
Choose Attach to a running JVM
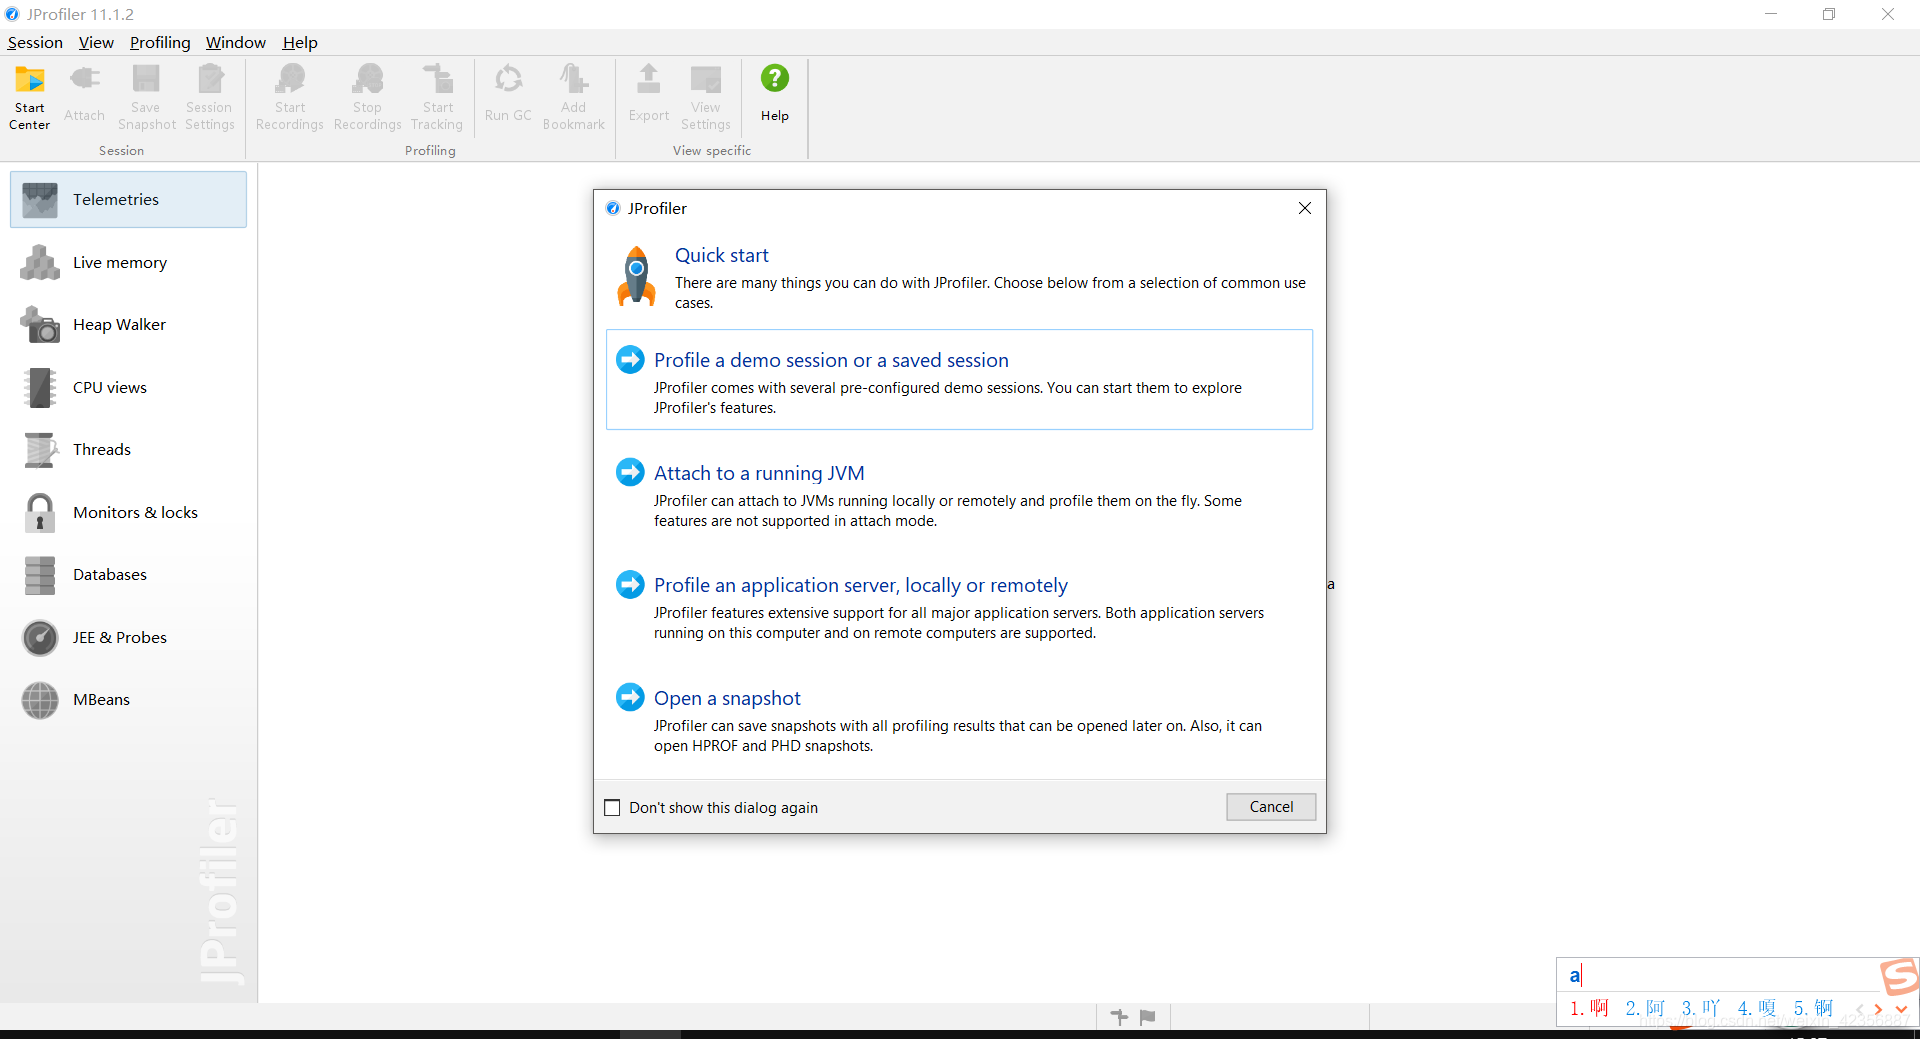(x=759, y=473)
